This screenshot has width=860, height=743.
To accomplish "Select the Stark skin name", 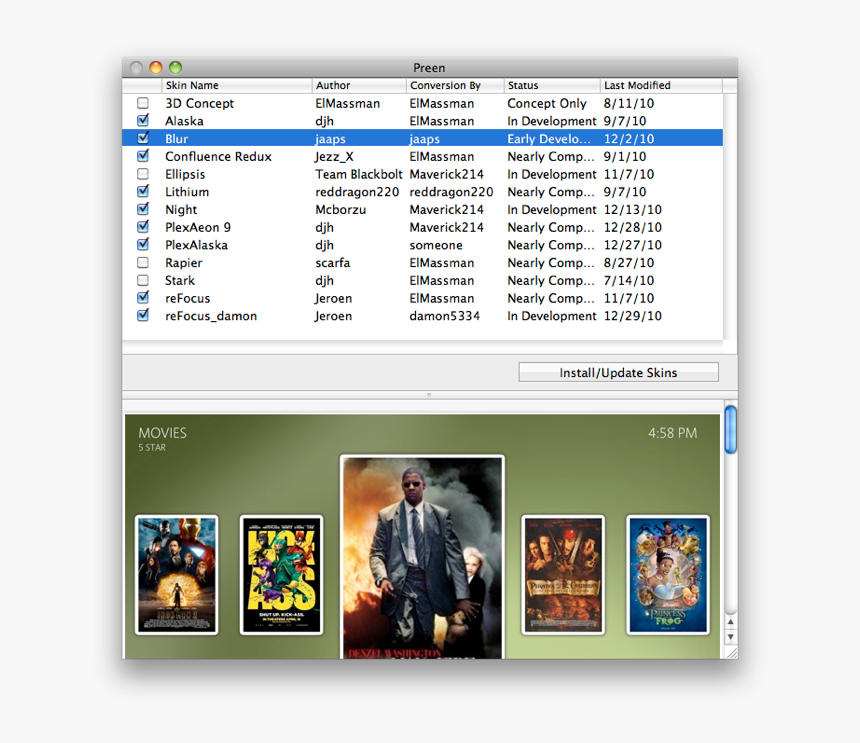I will 180,280.
